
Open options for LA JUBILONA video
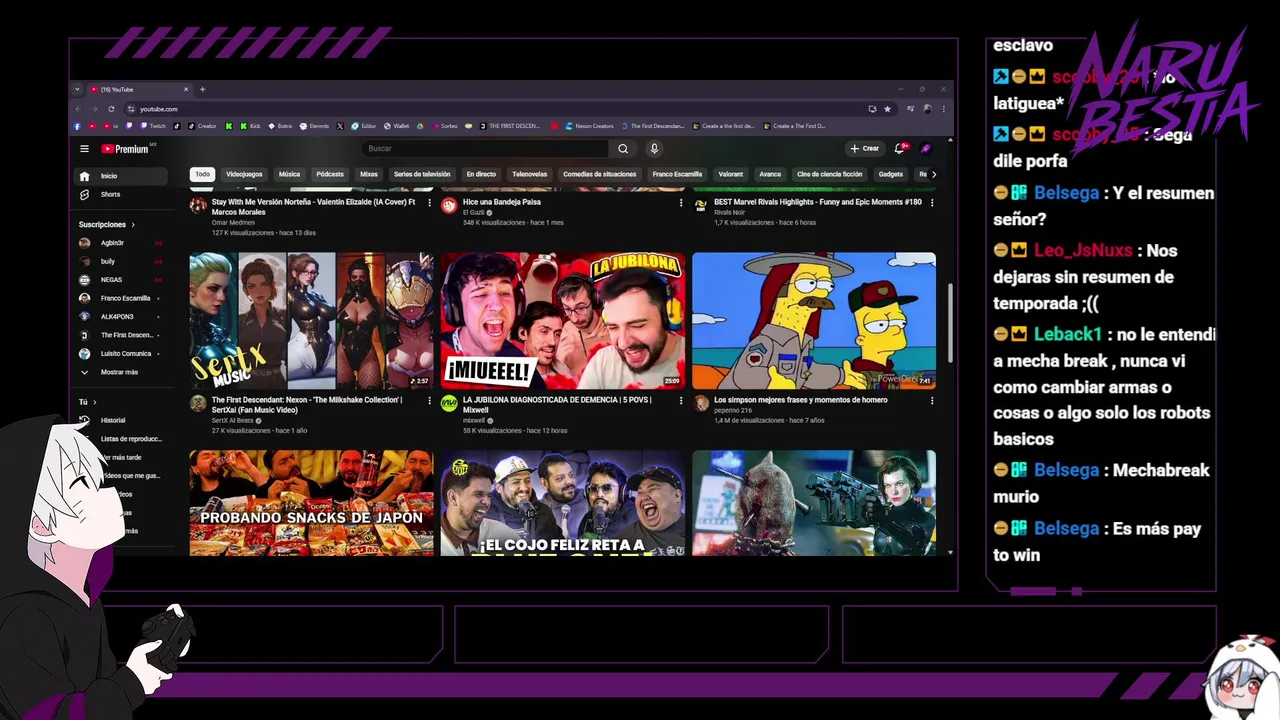[x=681, y=401]
